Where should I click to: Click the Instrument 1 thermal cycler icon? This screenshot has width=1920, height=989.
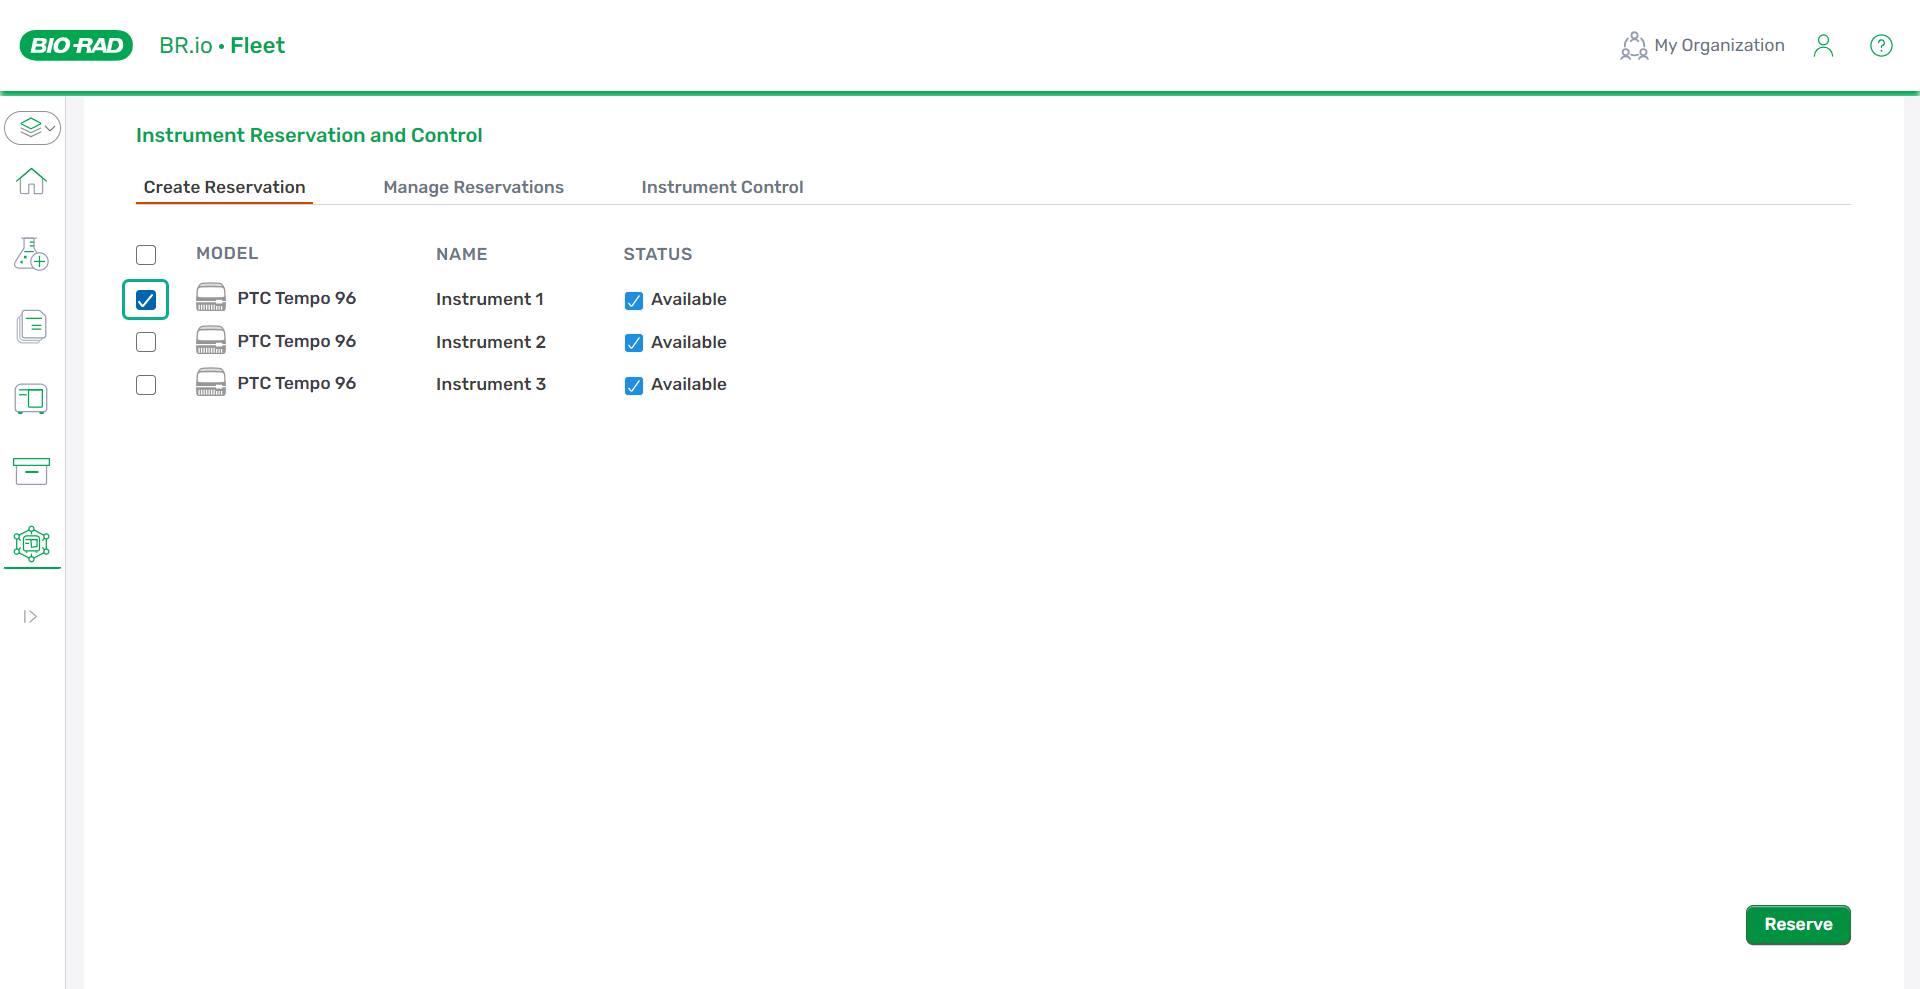tap(211, 297)
